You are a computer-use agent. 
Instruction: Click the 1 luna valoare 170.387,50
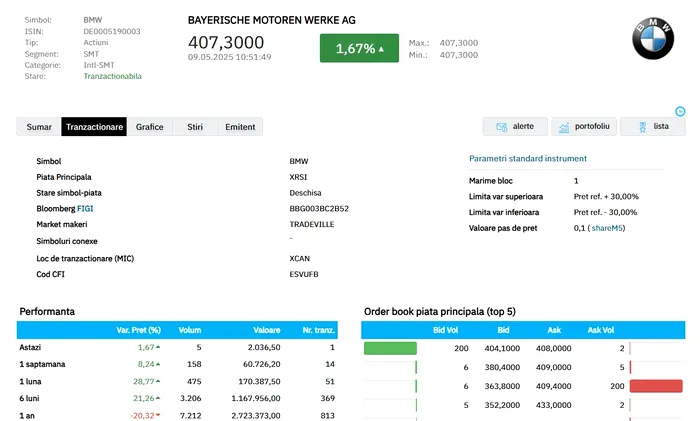259,381
